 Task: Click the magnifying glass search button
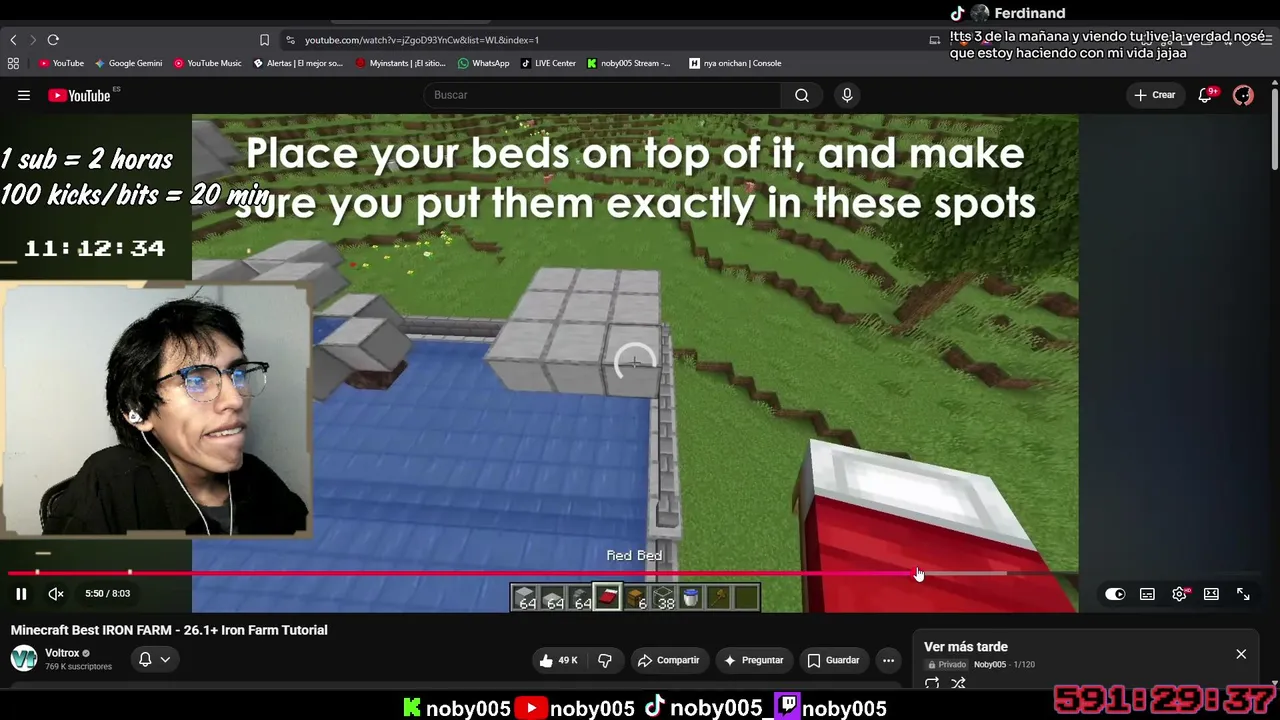click(802, 95)
